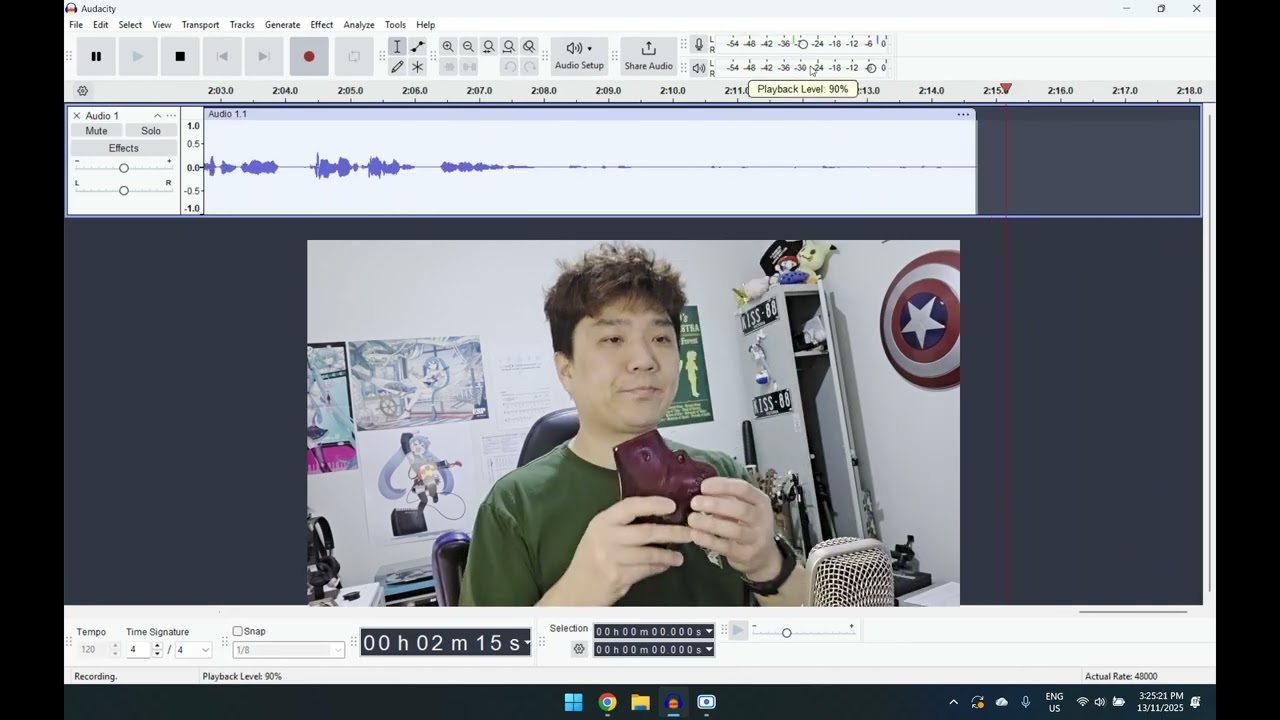This screenshot has width=1280, height=720.
Task: Click the Zoom Out magnifier
Action: pos(468,47)
